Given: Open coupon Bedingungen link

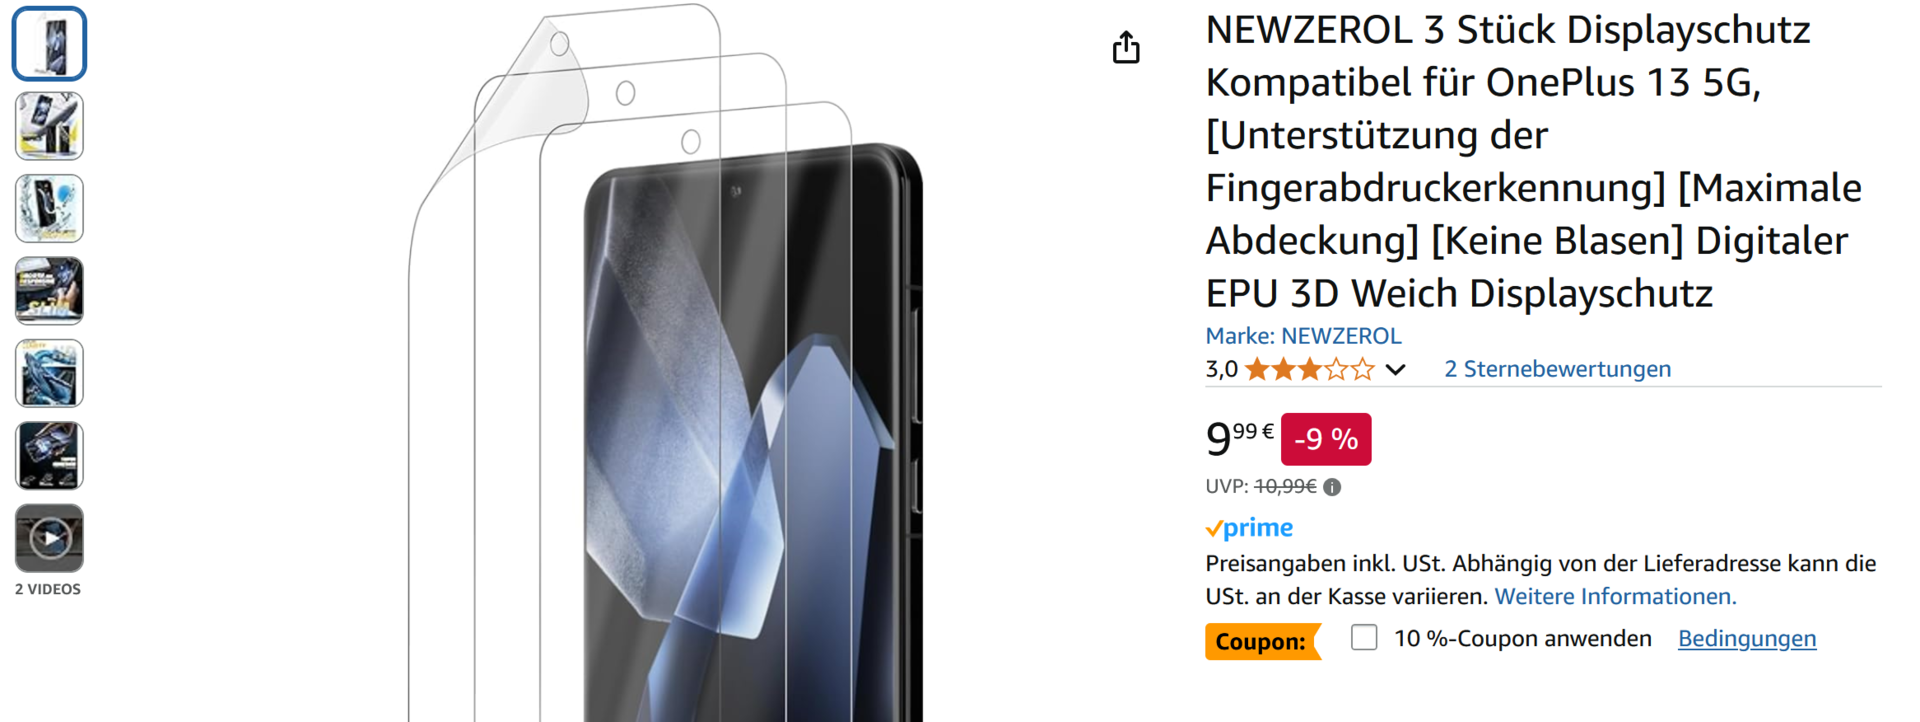Looking at the screenshot, I should 1747,639.
